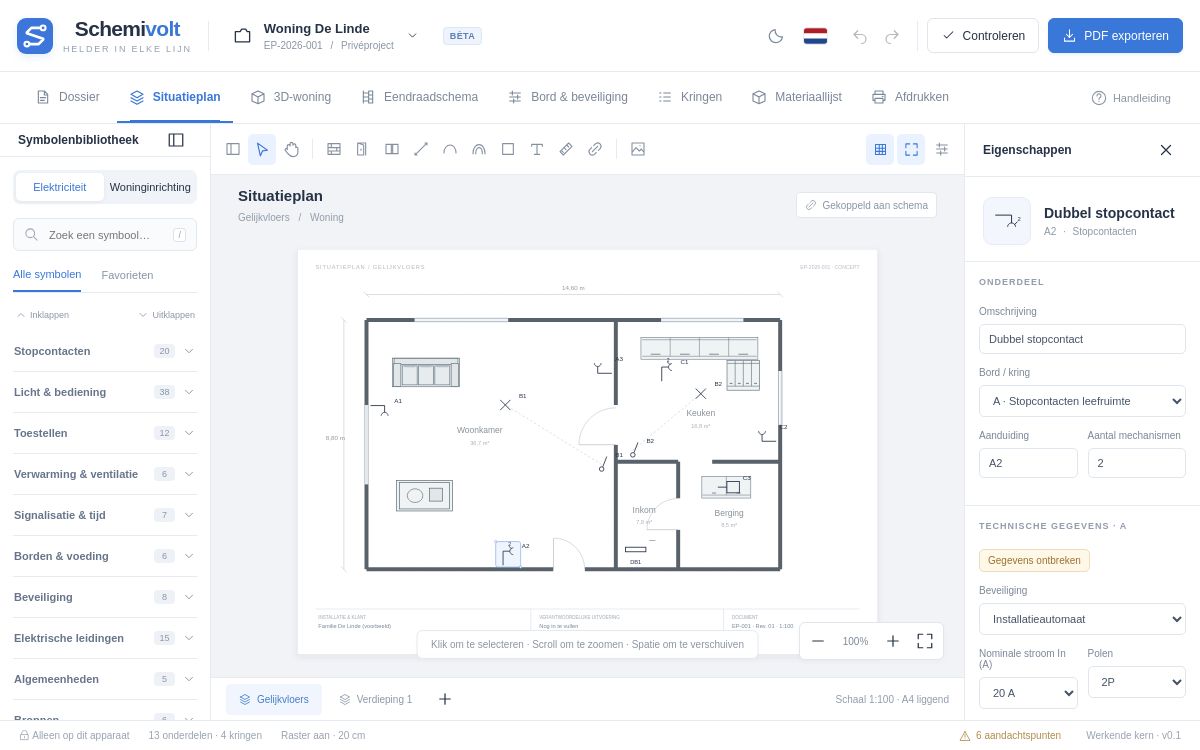Expand the Stopcontacten category
This screenshot has width=1200, height=750.
104,351
